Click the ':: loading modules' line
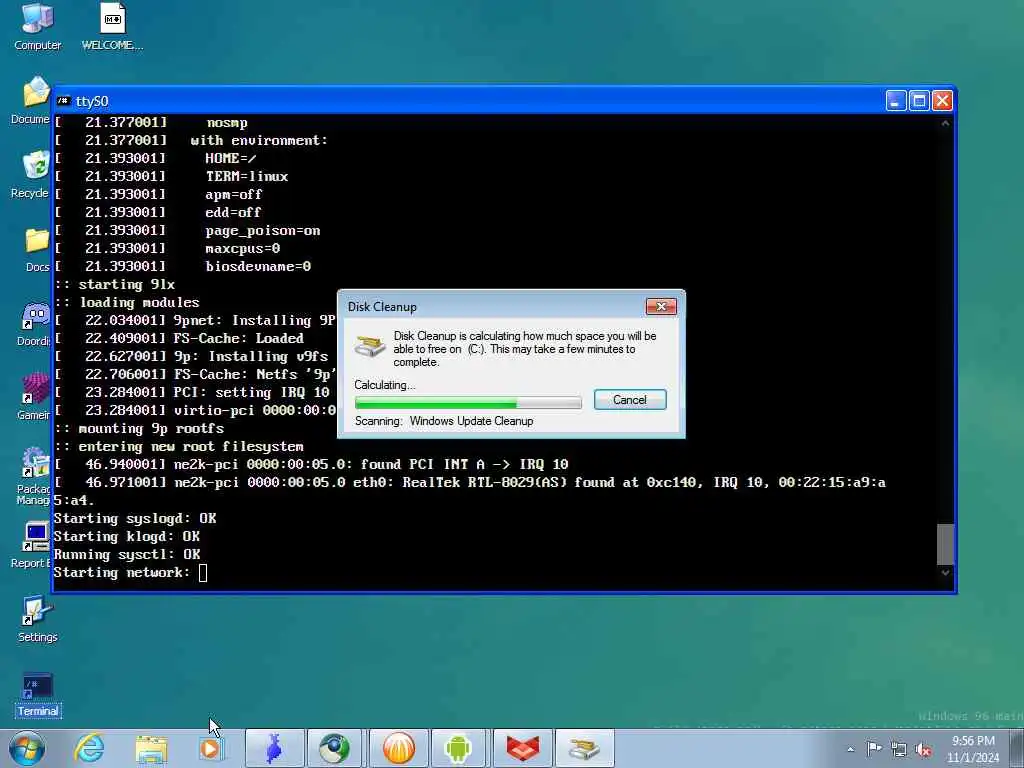Screen dimensions: 1024x768 (x=127, y=302)
